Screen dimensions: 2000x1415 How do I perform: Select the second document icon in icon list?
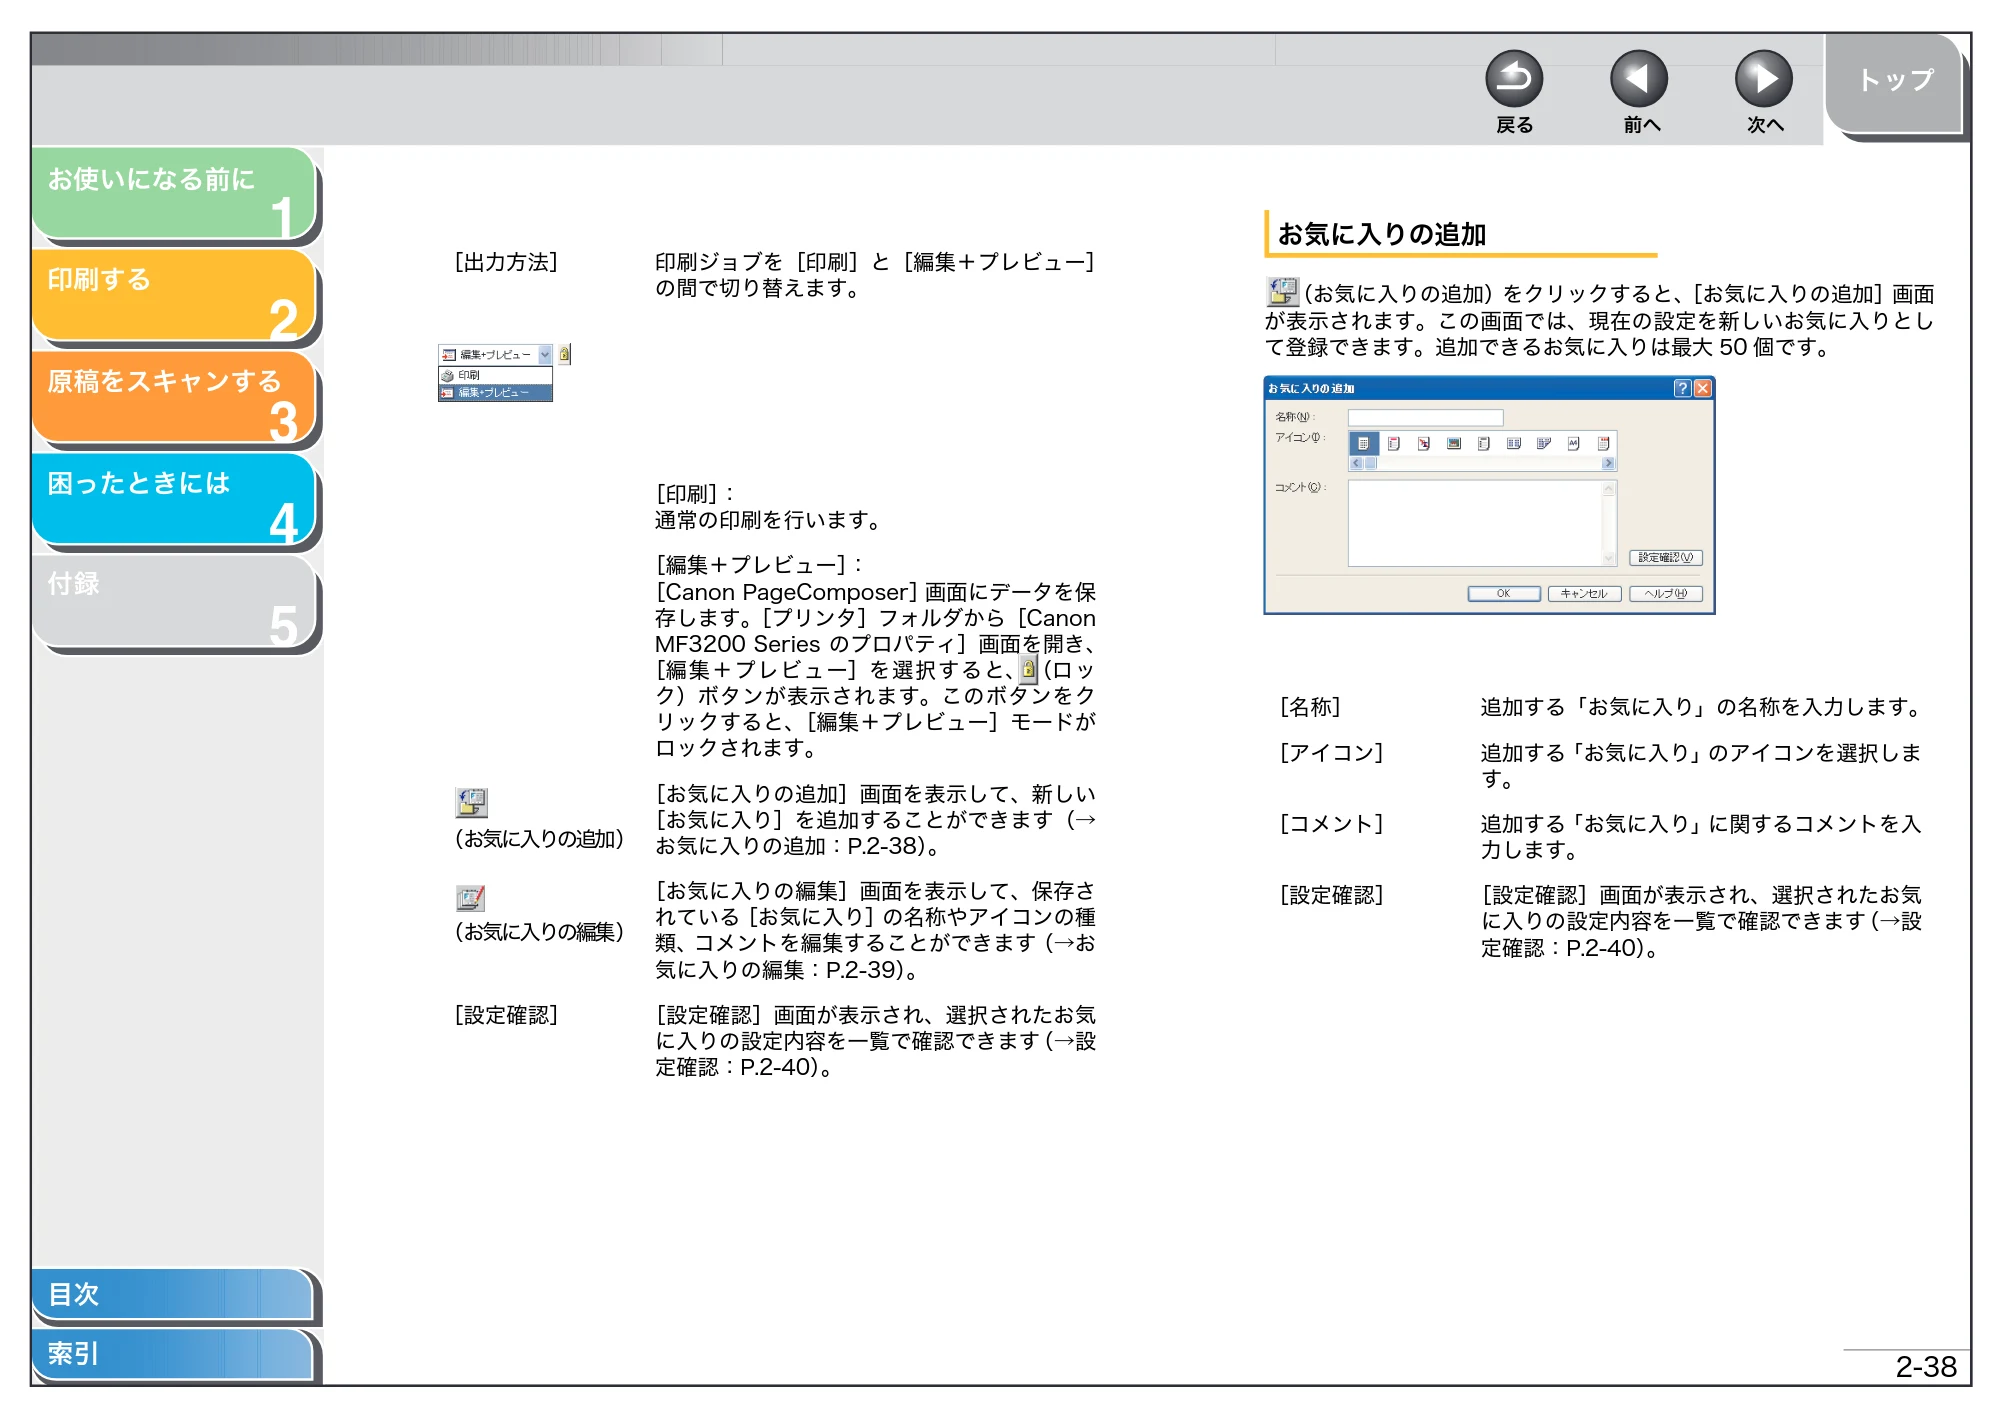[x=1393, y=443]
